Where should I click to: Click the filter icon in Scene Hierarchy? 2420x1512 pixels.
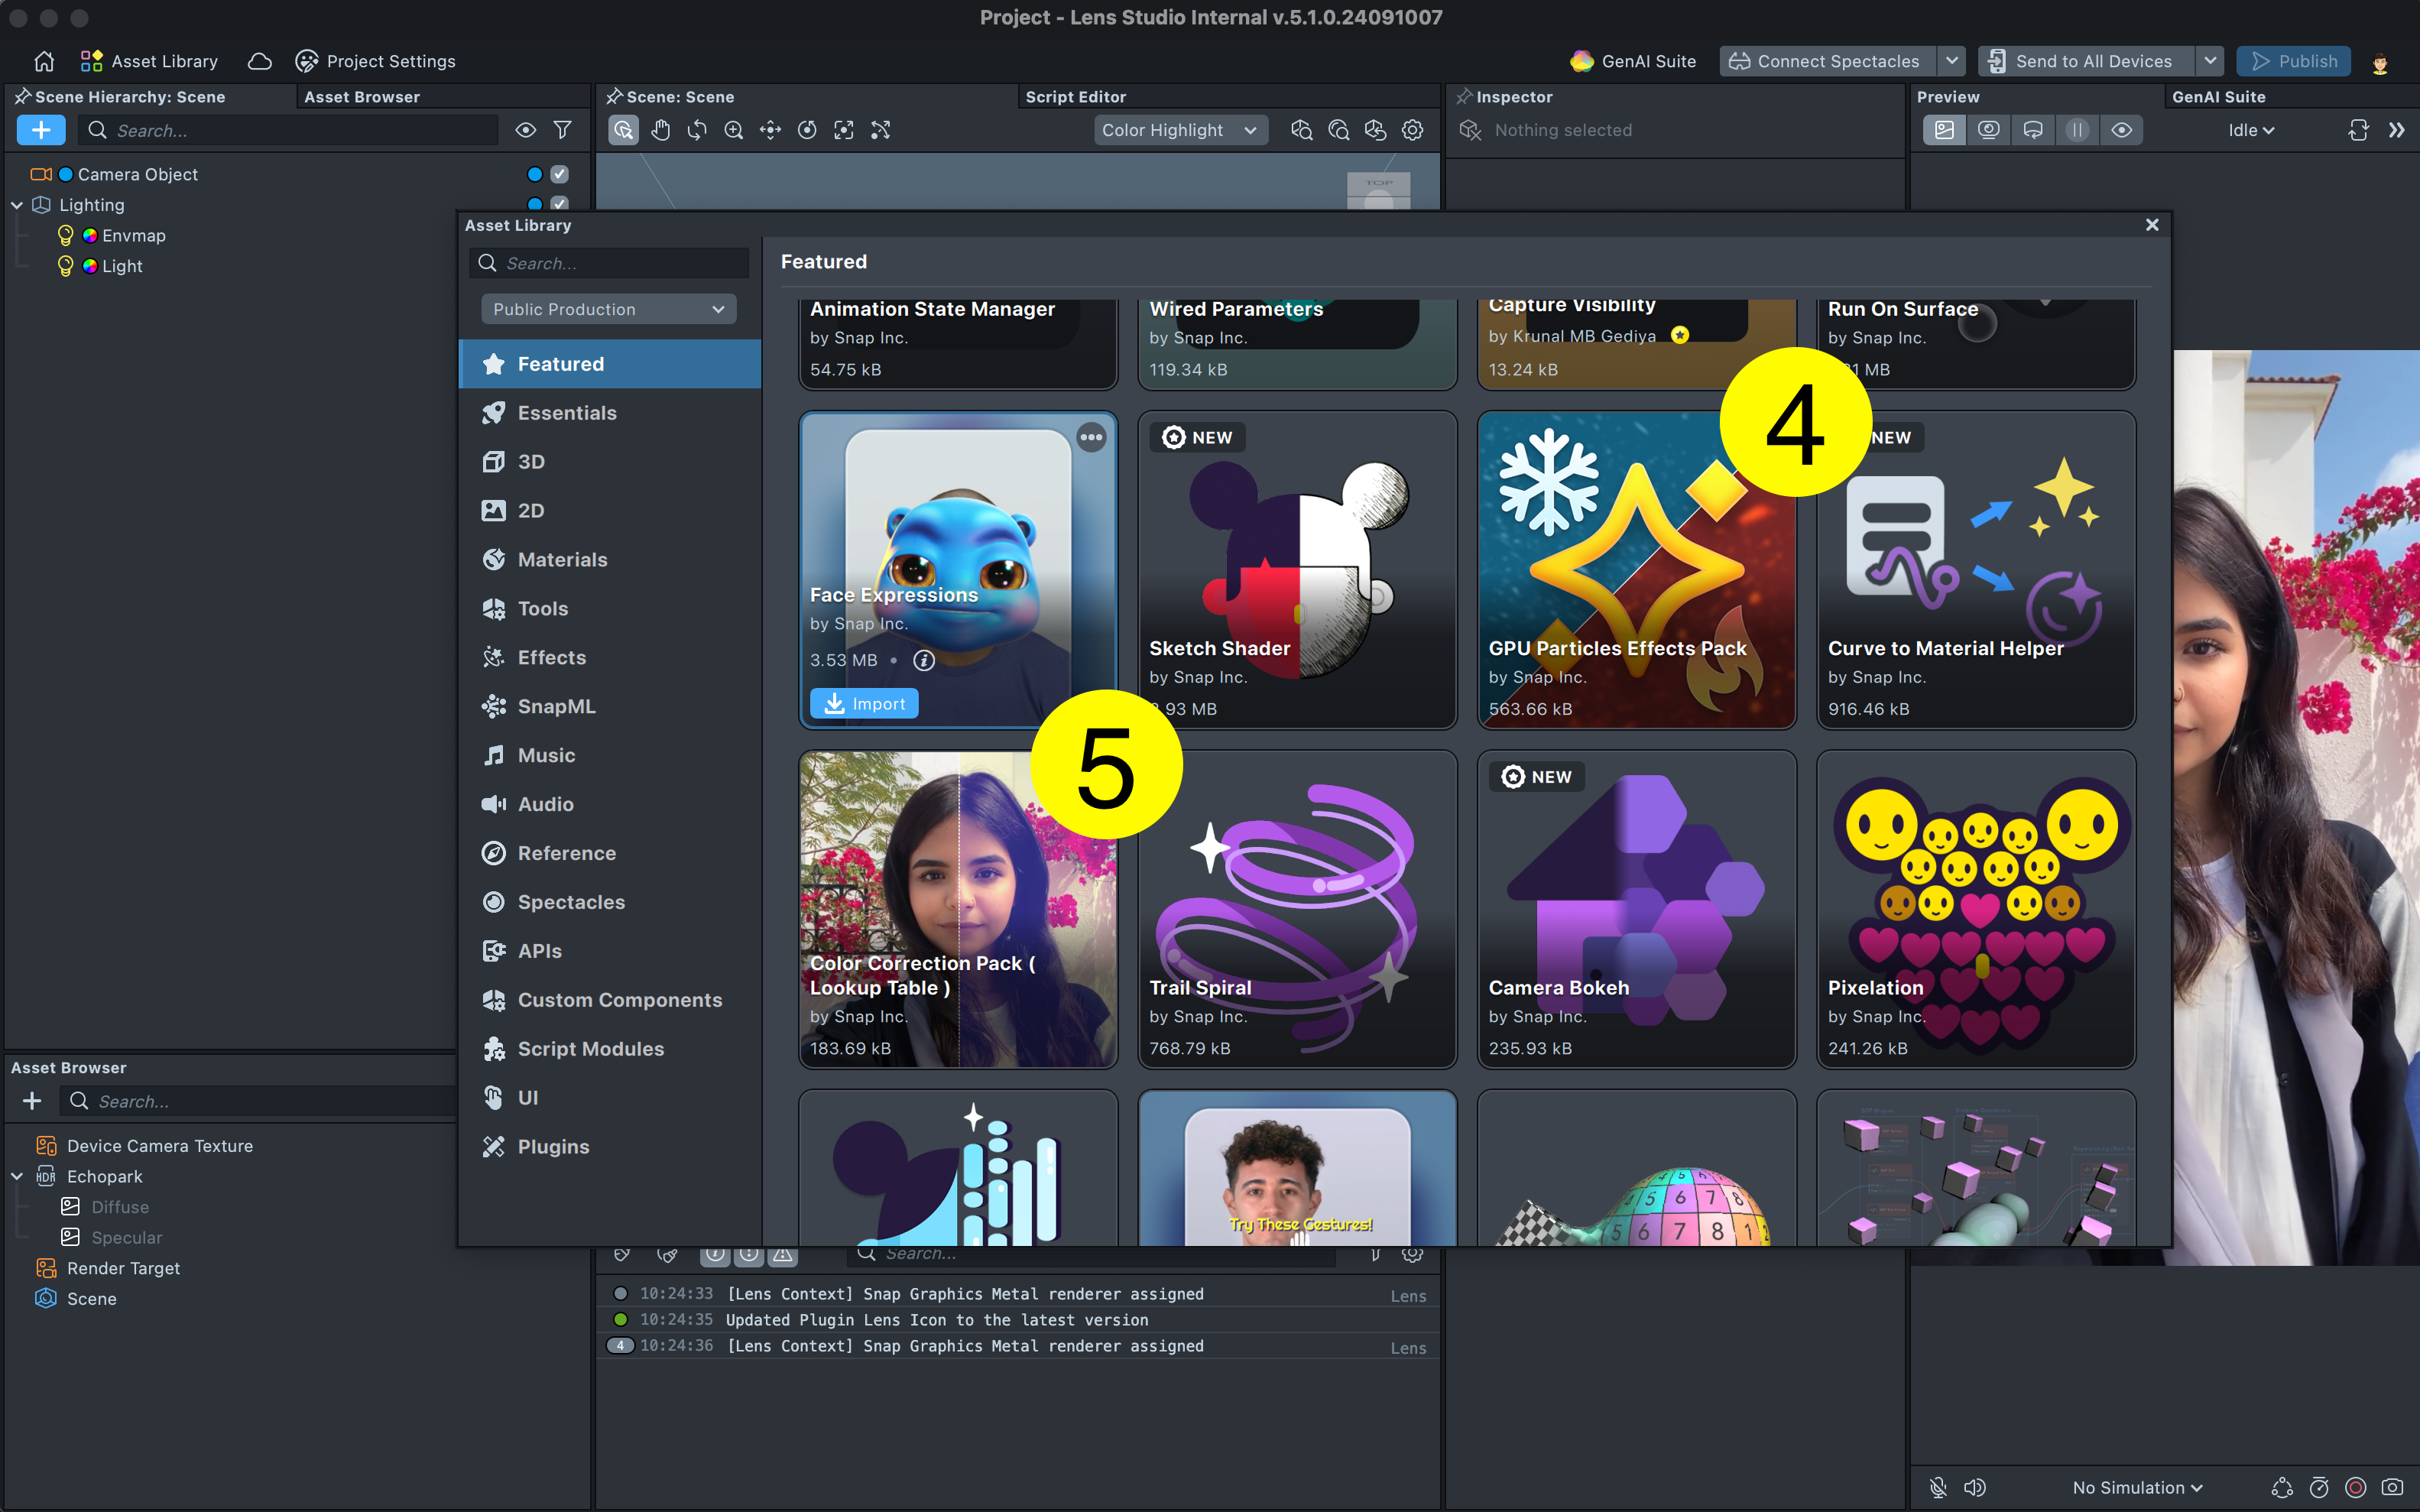click(563, 130)
